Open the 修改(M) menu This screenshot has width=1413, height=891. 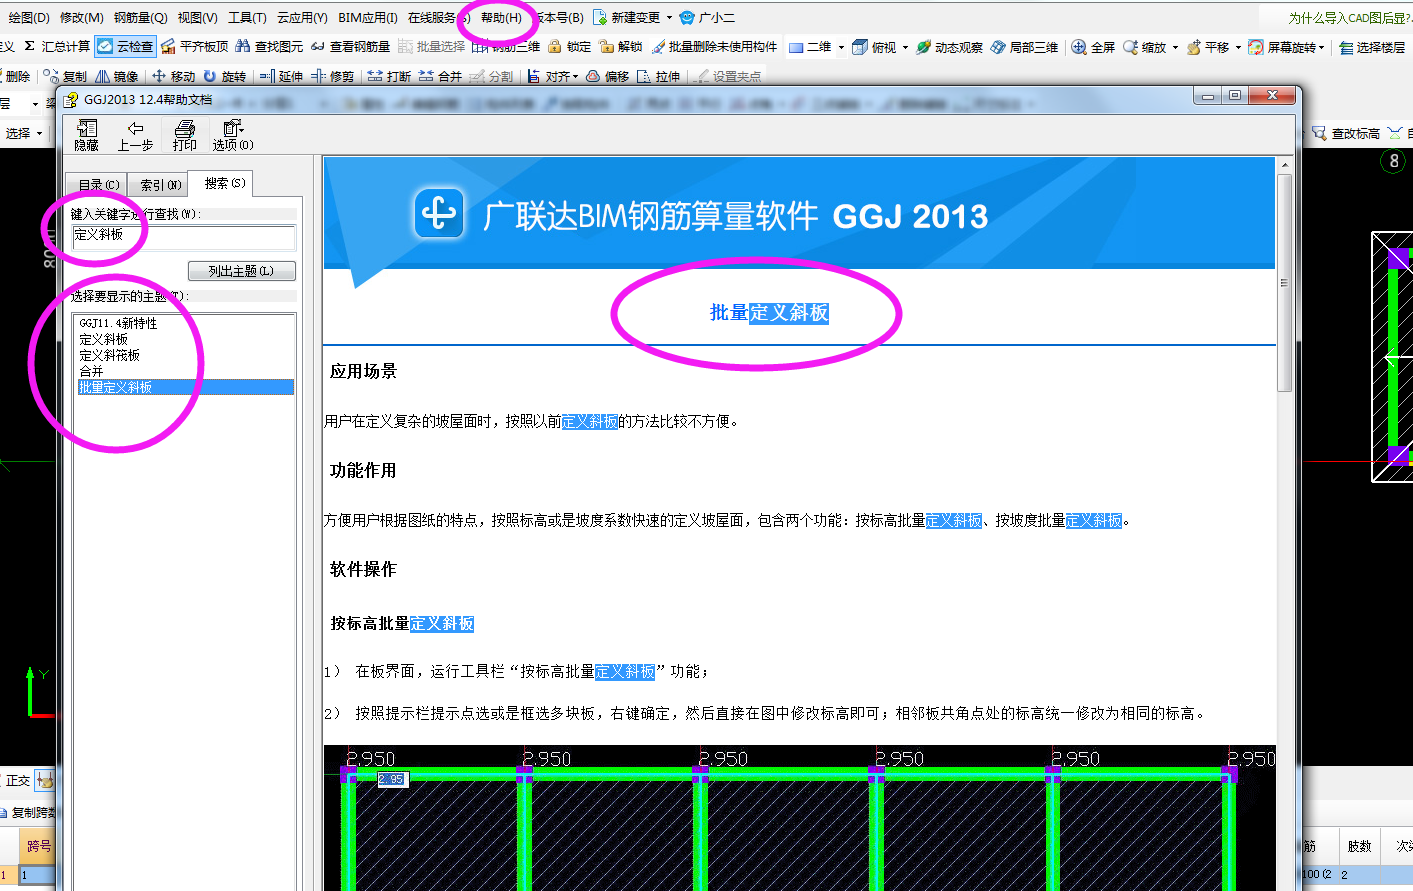[82, 17]
